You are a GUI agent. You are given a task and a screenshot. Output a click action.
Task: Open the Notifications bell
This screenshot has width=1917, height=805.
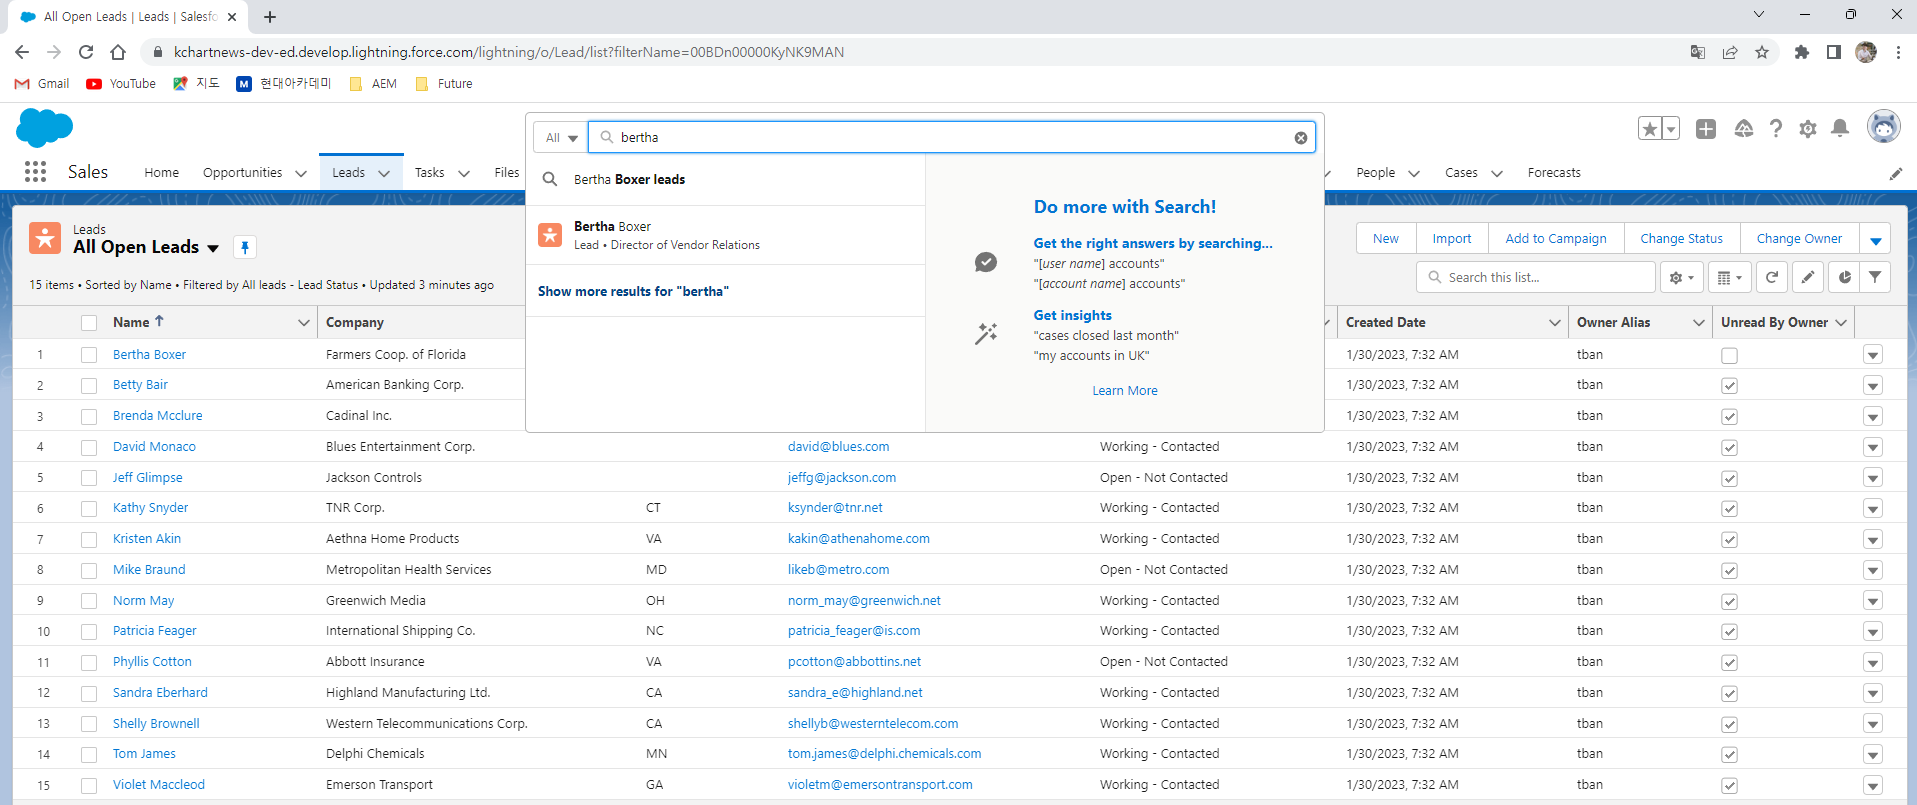[1840, 129]
